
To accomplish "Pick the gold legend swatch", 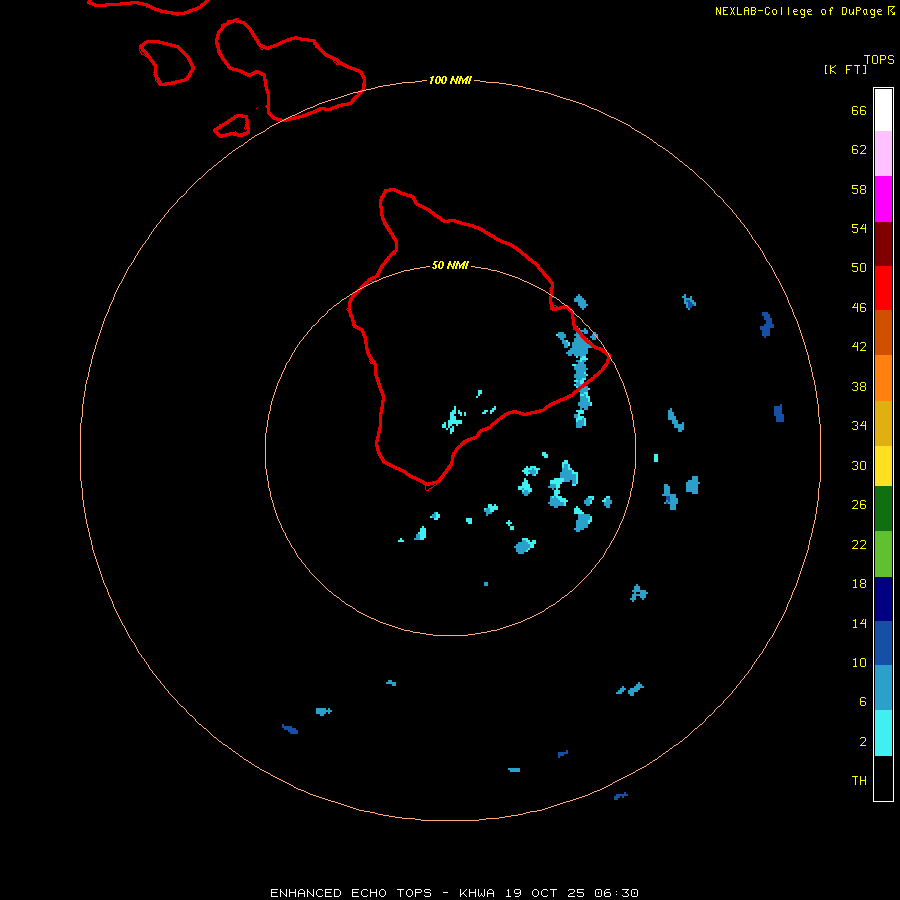I will point(883,422).
